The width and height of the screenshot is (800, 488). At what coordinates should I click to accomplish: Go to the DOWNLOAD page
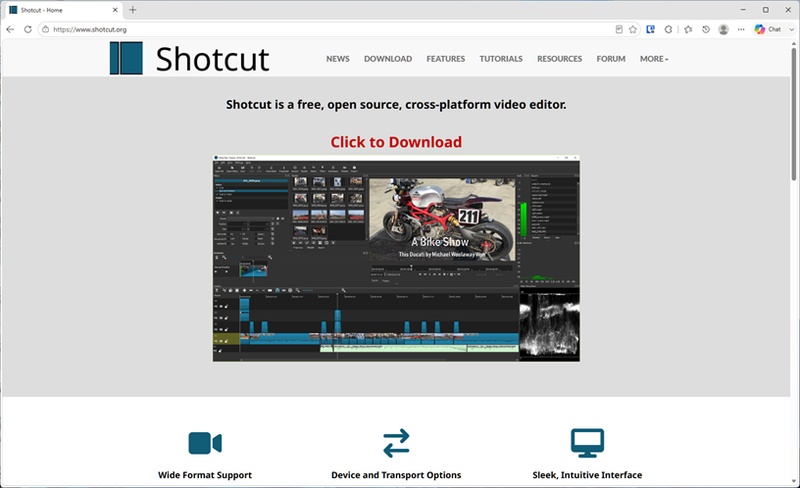coord(388,59)
